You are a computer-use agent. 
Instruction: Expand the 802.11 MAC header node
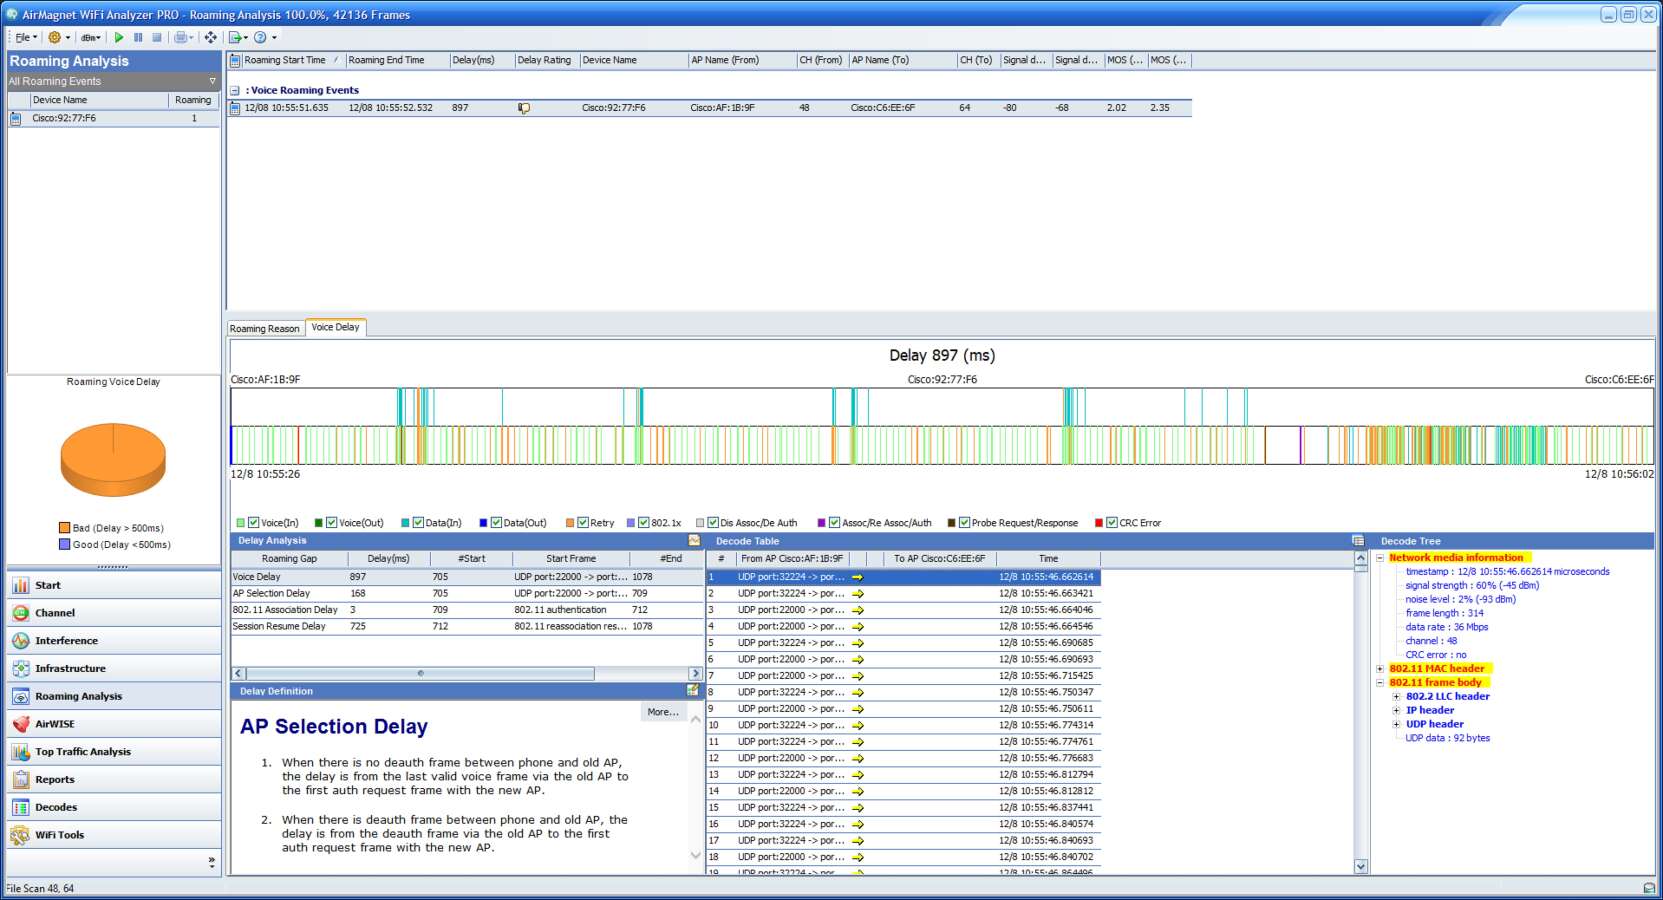[1380, 669]
